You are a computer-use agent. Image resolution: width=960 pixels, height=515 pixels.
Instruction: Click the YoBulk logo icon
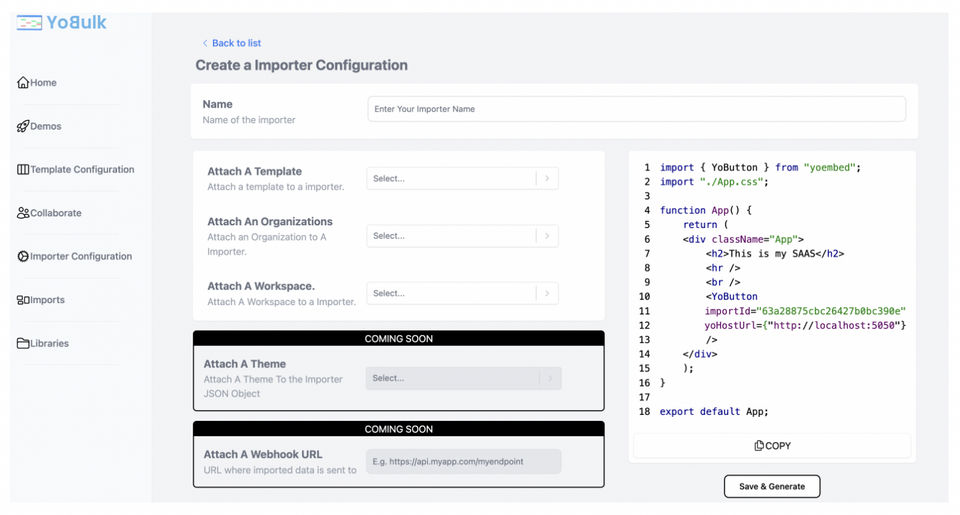point(29,23)
